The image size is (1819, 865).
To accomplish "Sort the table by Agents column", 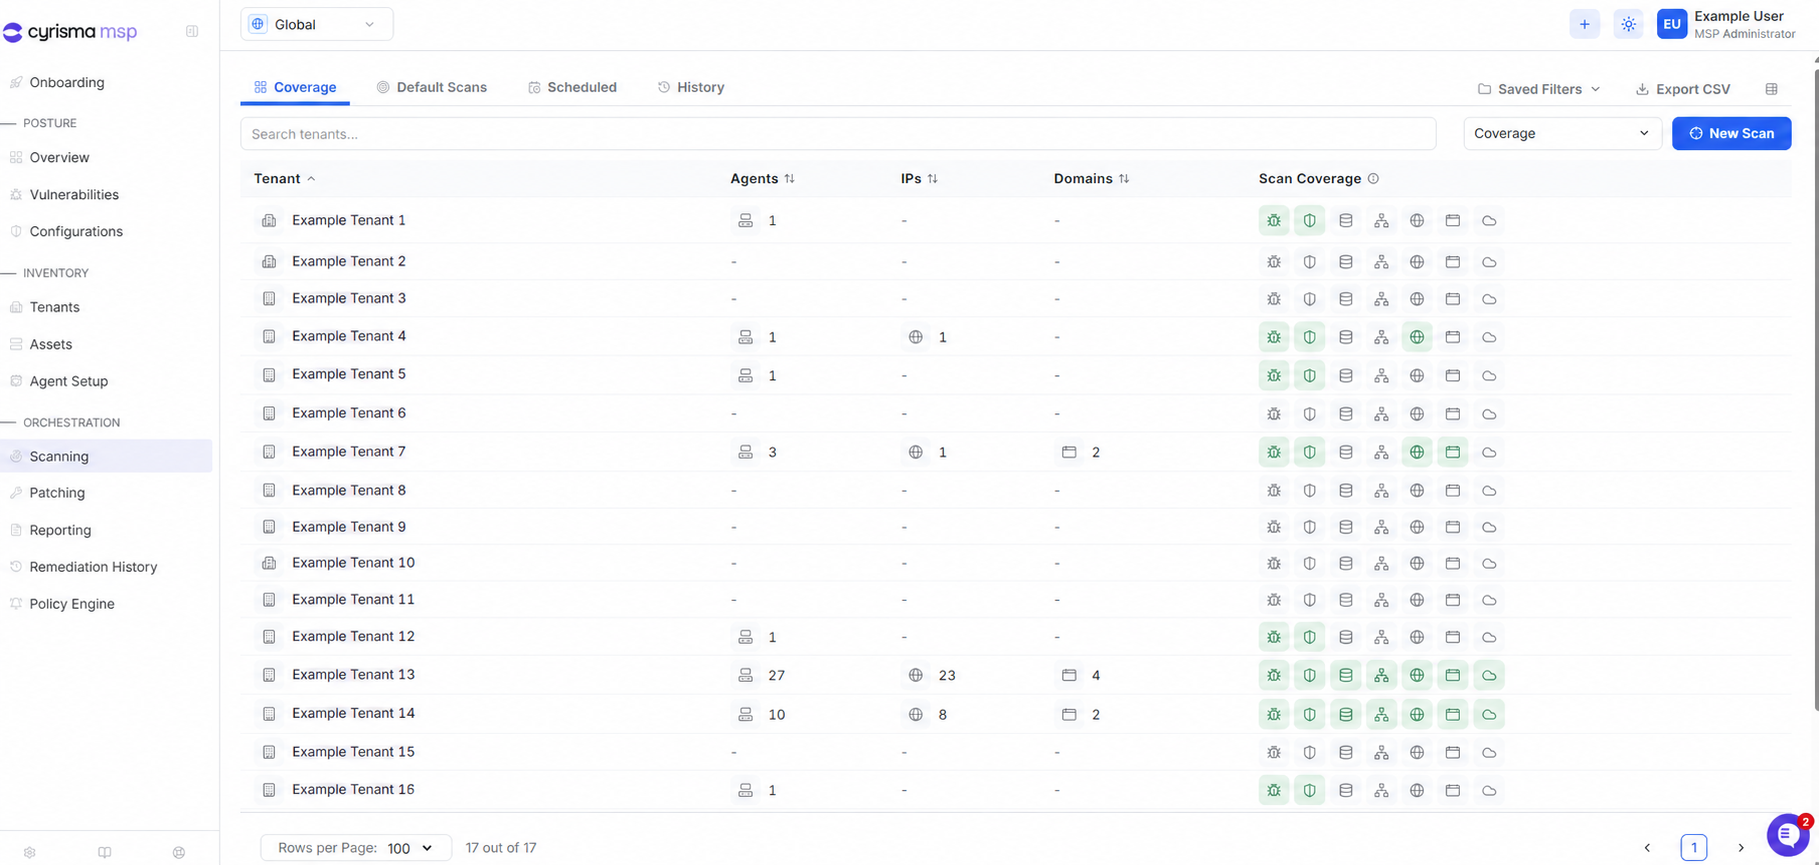I will pyautogui.click(x=762, y=178).
